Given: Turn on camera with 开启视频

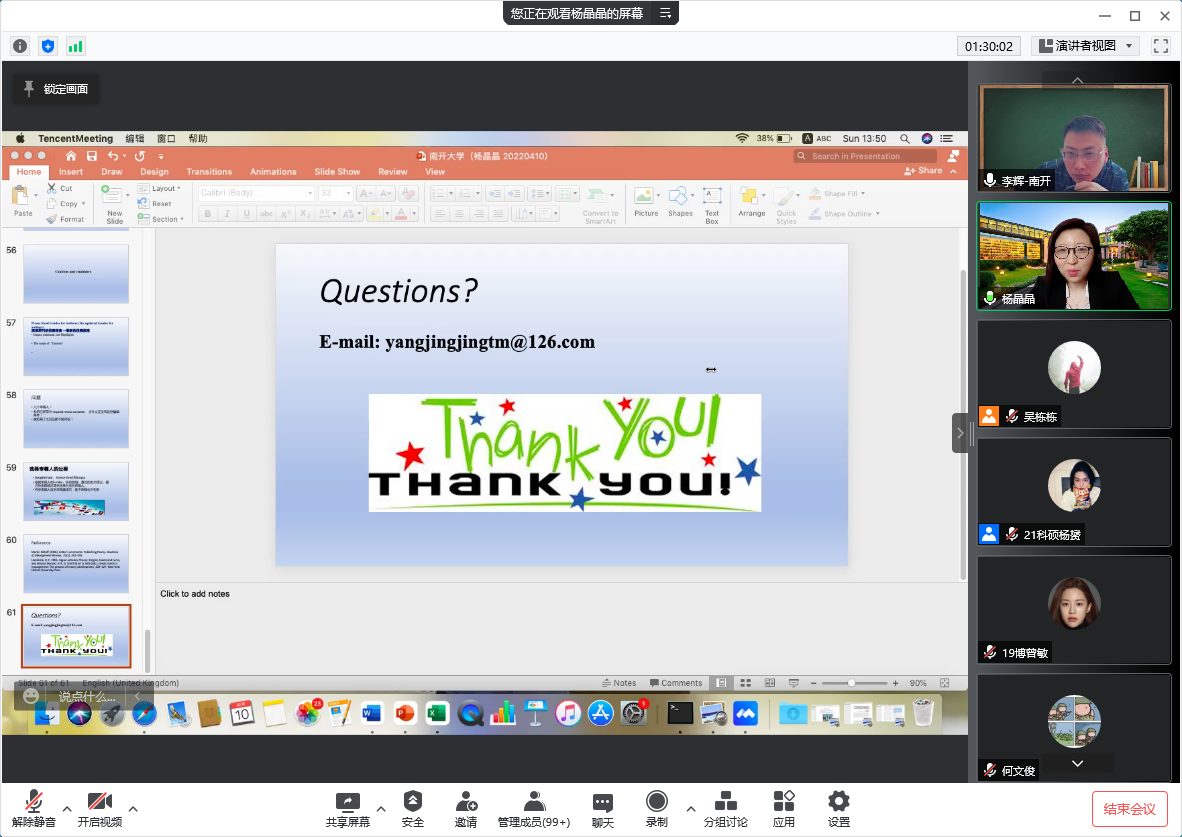Looking at the screenshot, I should 99,809.
